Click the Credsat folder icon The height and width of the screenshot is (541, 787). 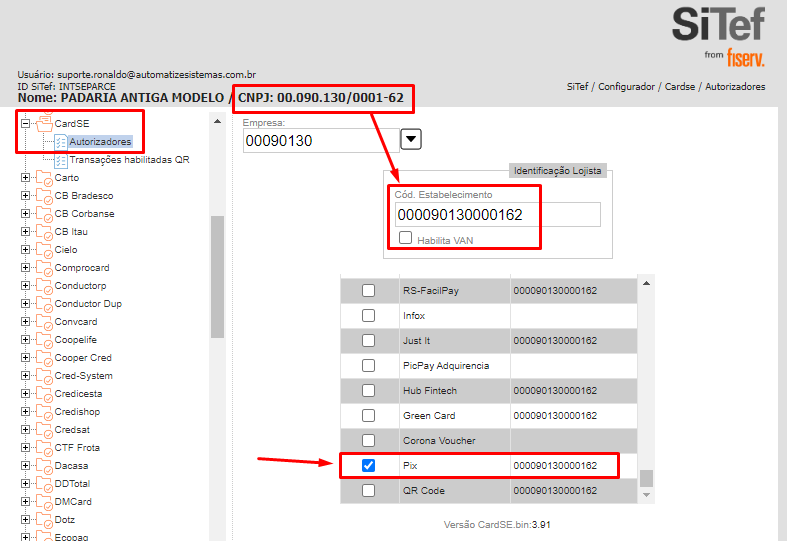(44, 430)
